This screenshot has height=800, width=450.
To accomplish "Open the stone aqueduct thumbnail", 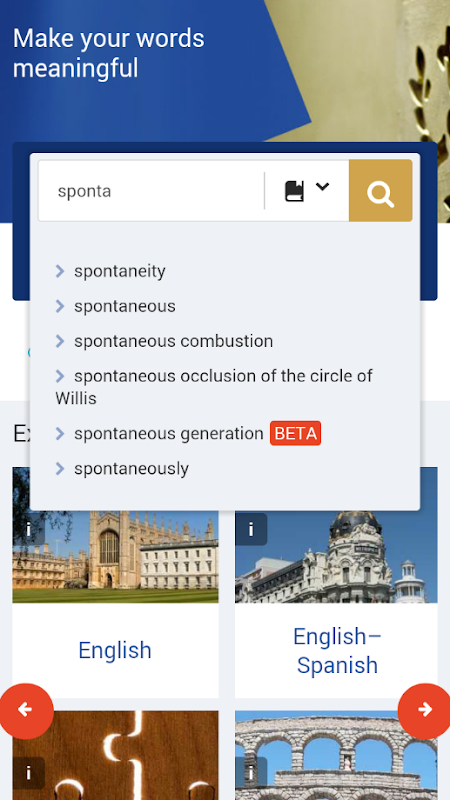I will pos(336,755).
